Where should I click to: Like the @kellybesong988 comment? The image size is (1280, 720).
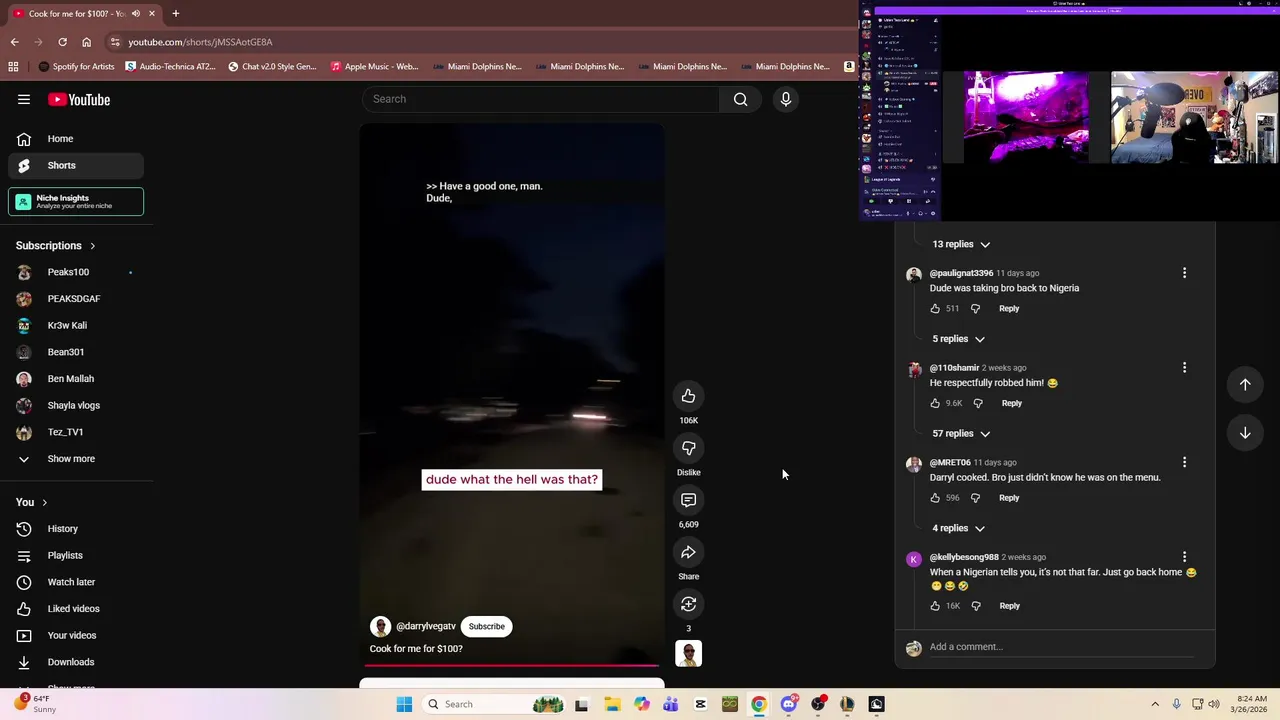pos(935,606)
